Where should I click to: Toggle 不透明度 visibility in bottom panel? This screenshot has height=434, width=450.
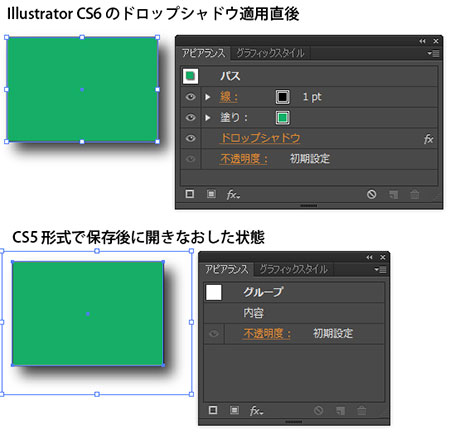click(x=214, y=333)
